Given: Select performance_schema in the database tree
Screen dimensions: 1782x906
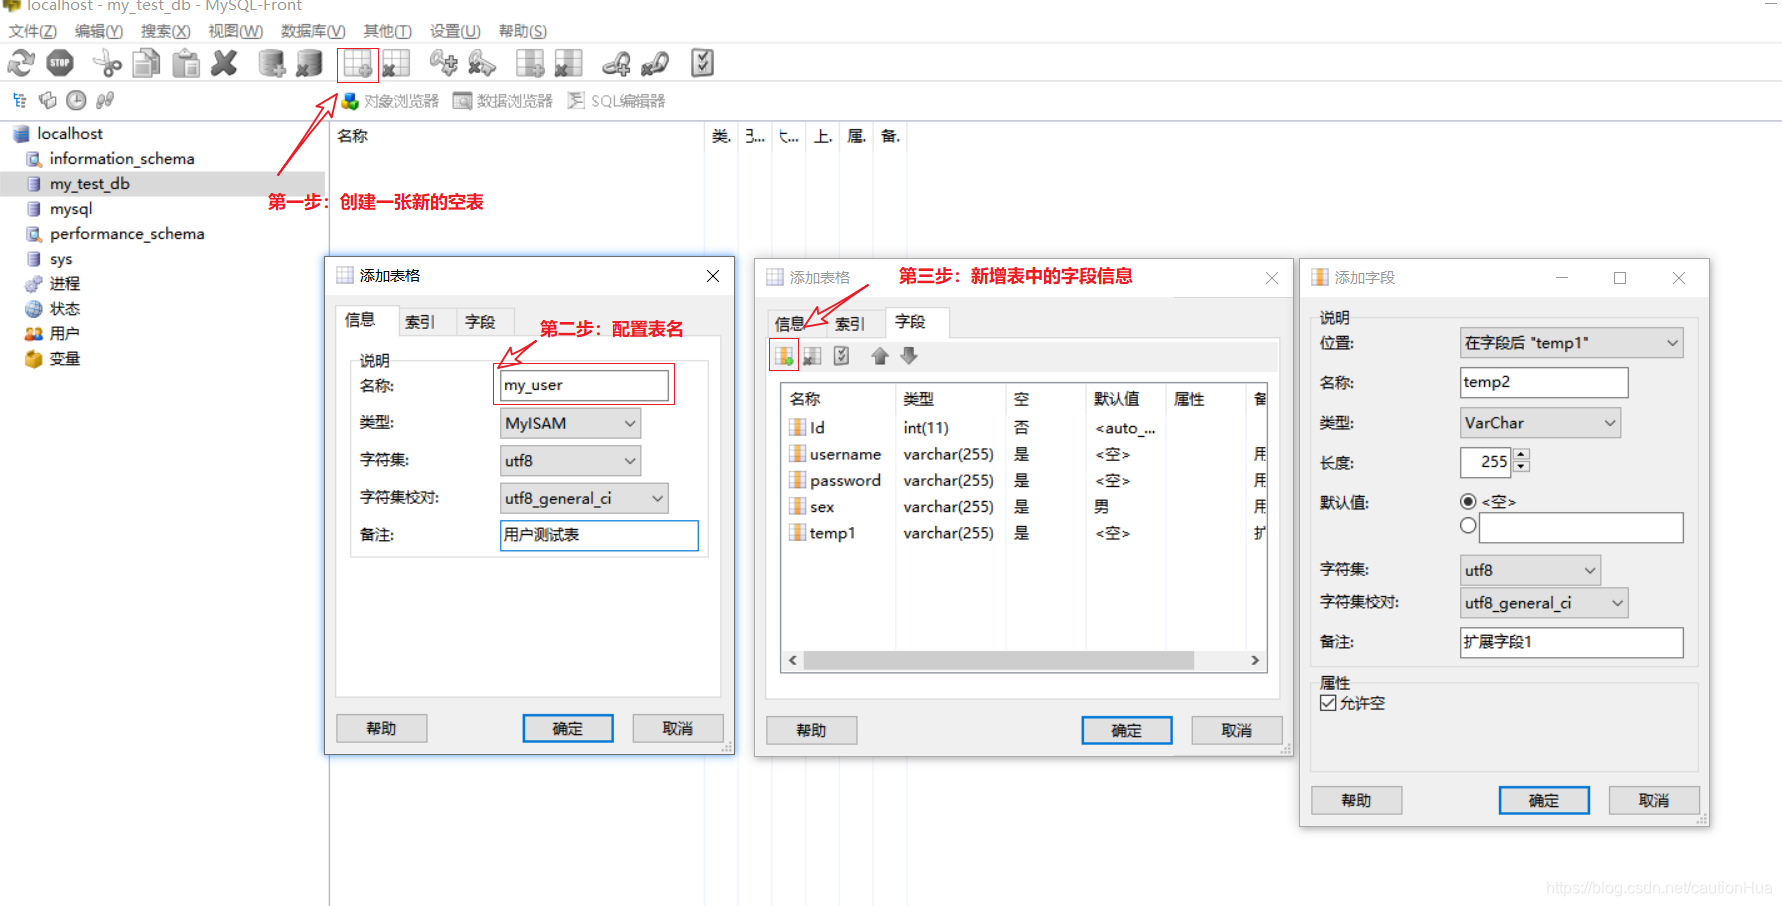Looking at the screenshot, I should point(127,234).
